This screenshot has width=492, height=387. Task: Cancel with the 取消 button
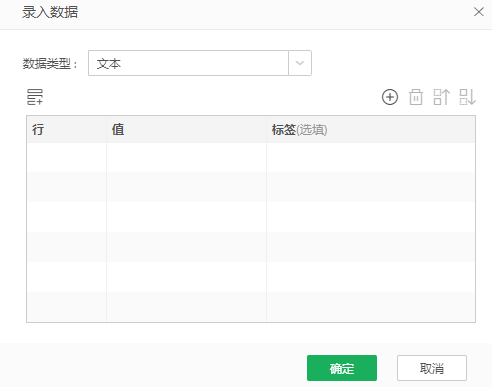(432, 368)
